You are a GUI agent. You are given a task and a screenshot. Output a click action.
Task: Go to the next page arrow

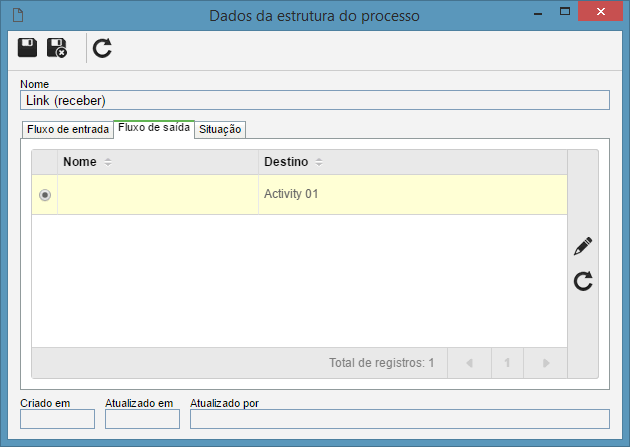point(546,363)
